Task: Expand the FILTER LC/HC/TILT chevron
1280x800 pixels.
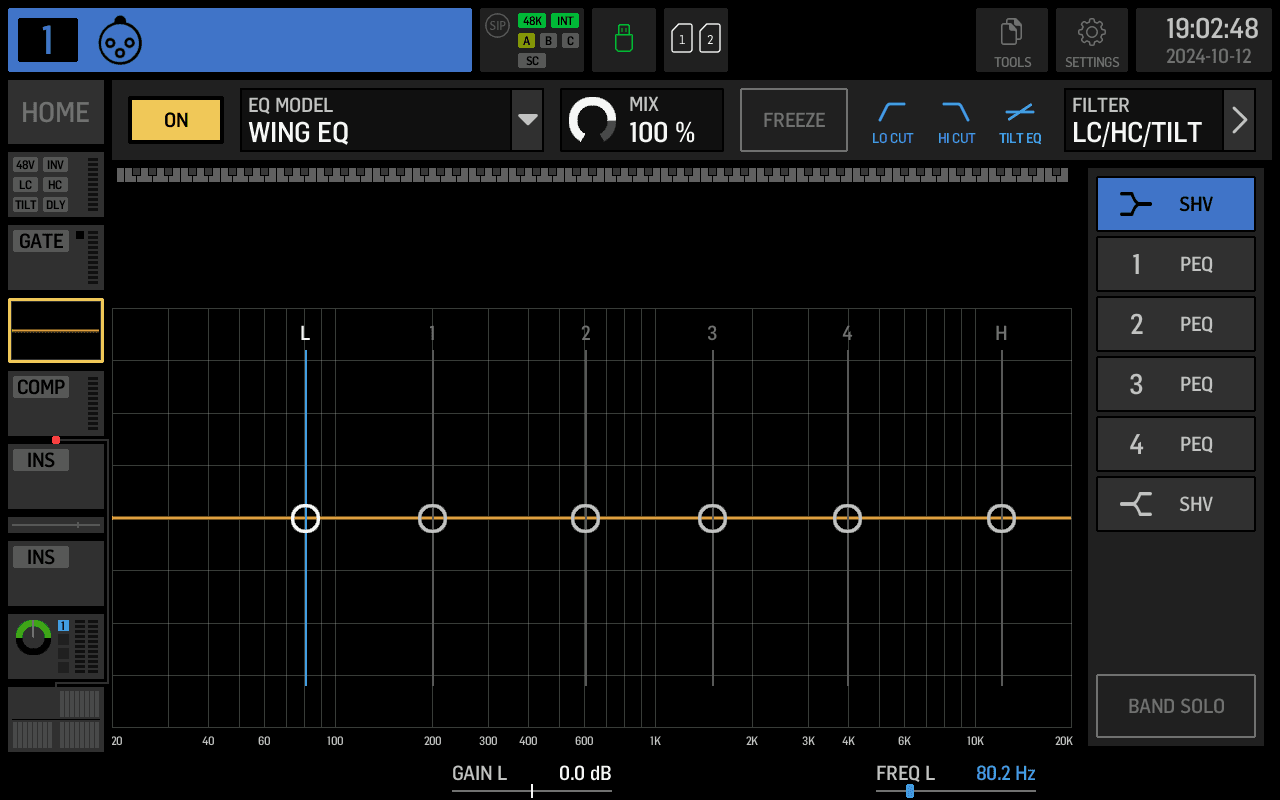Action: (1240, 120)
